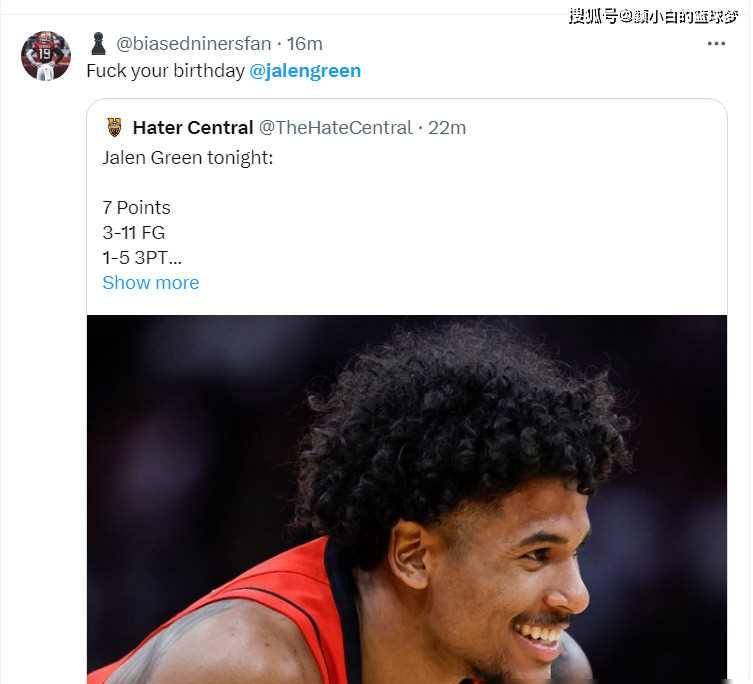Open the @biasedninersfan profile handle

coord(194,44)
